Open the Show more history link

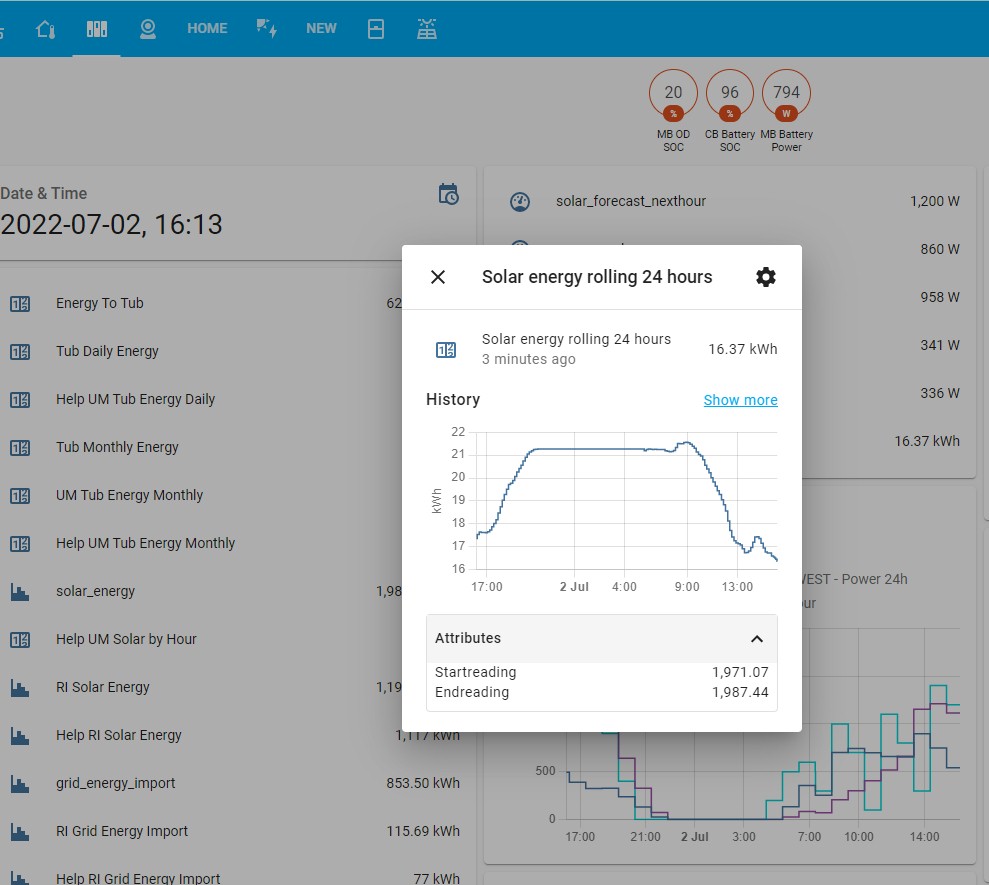coord(740,400)
